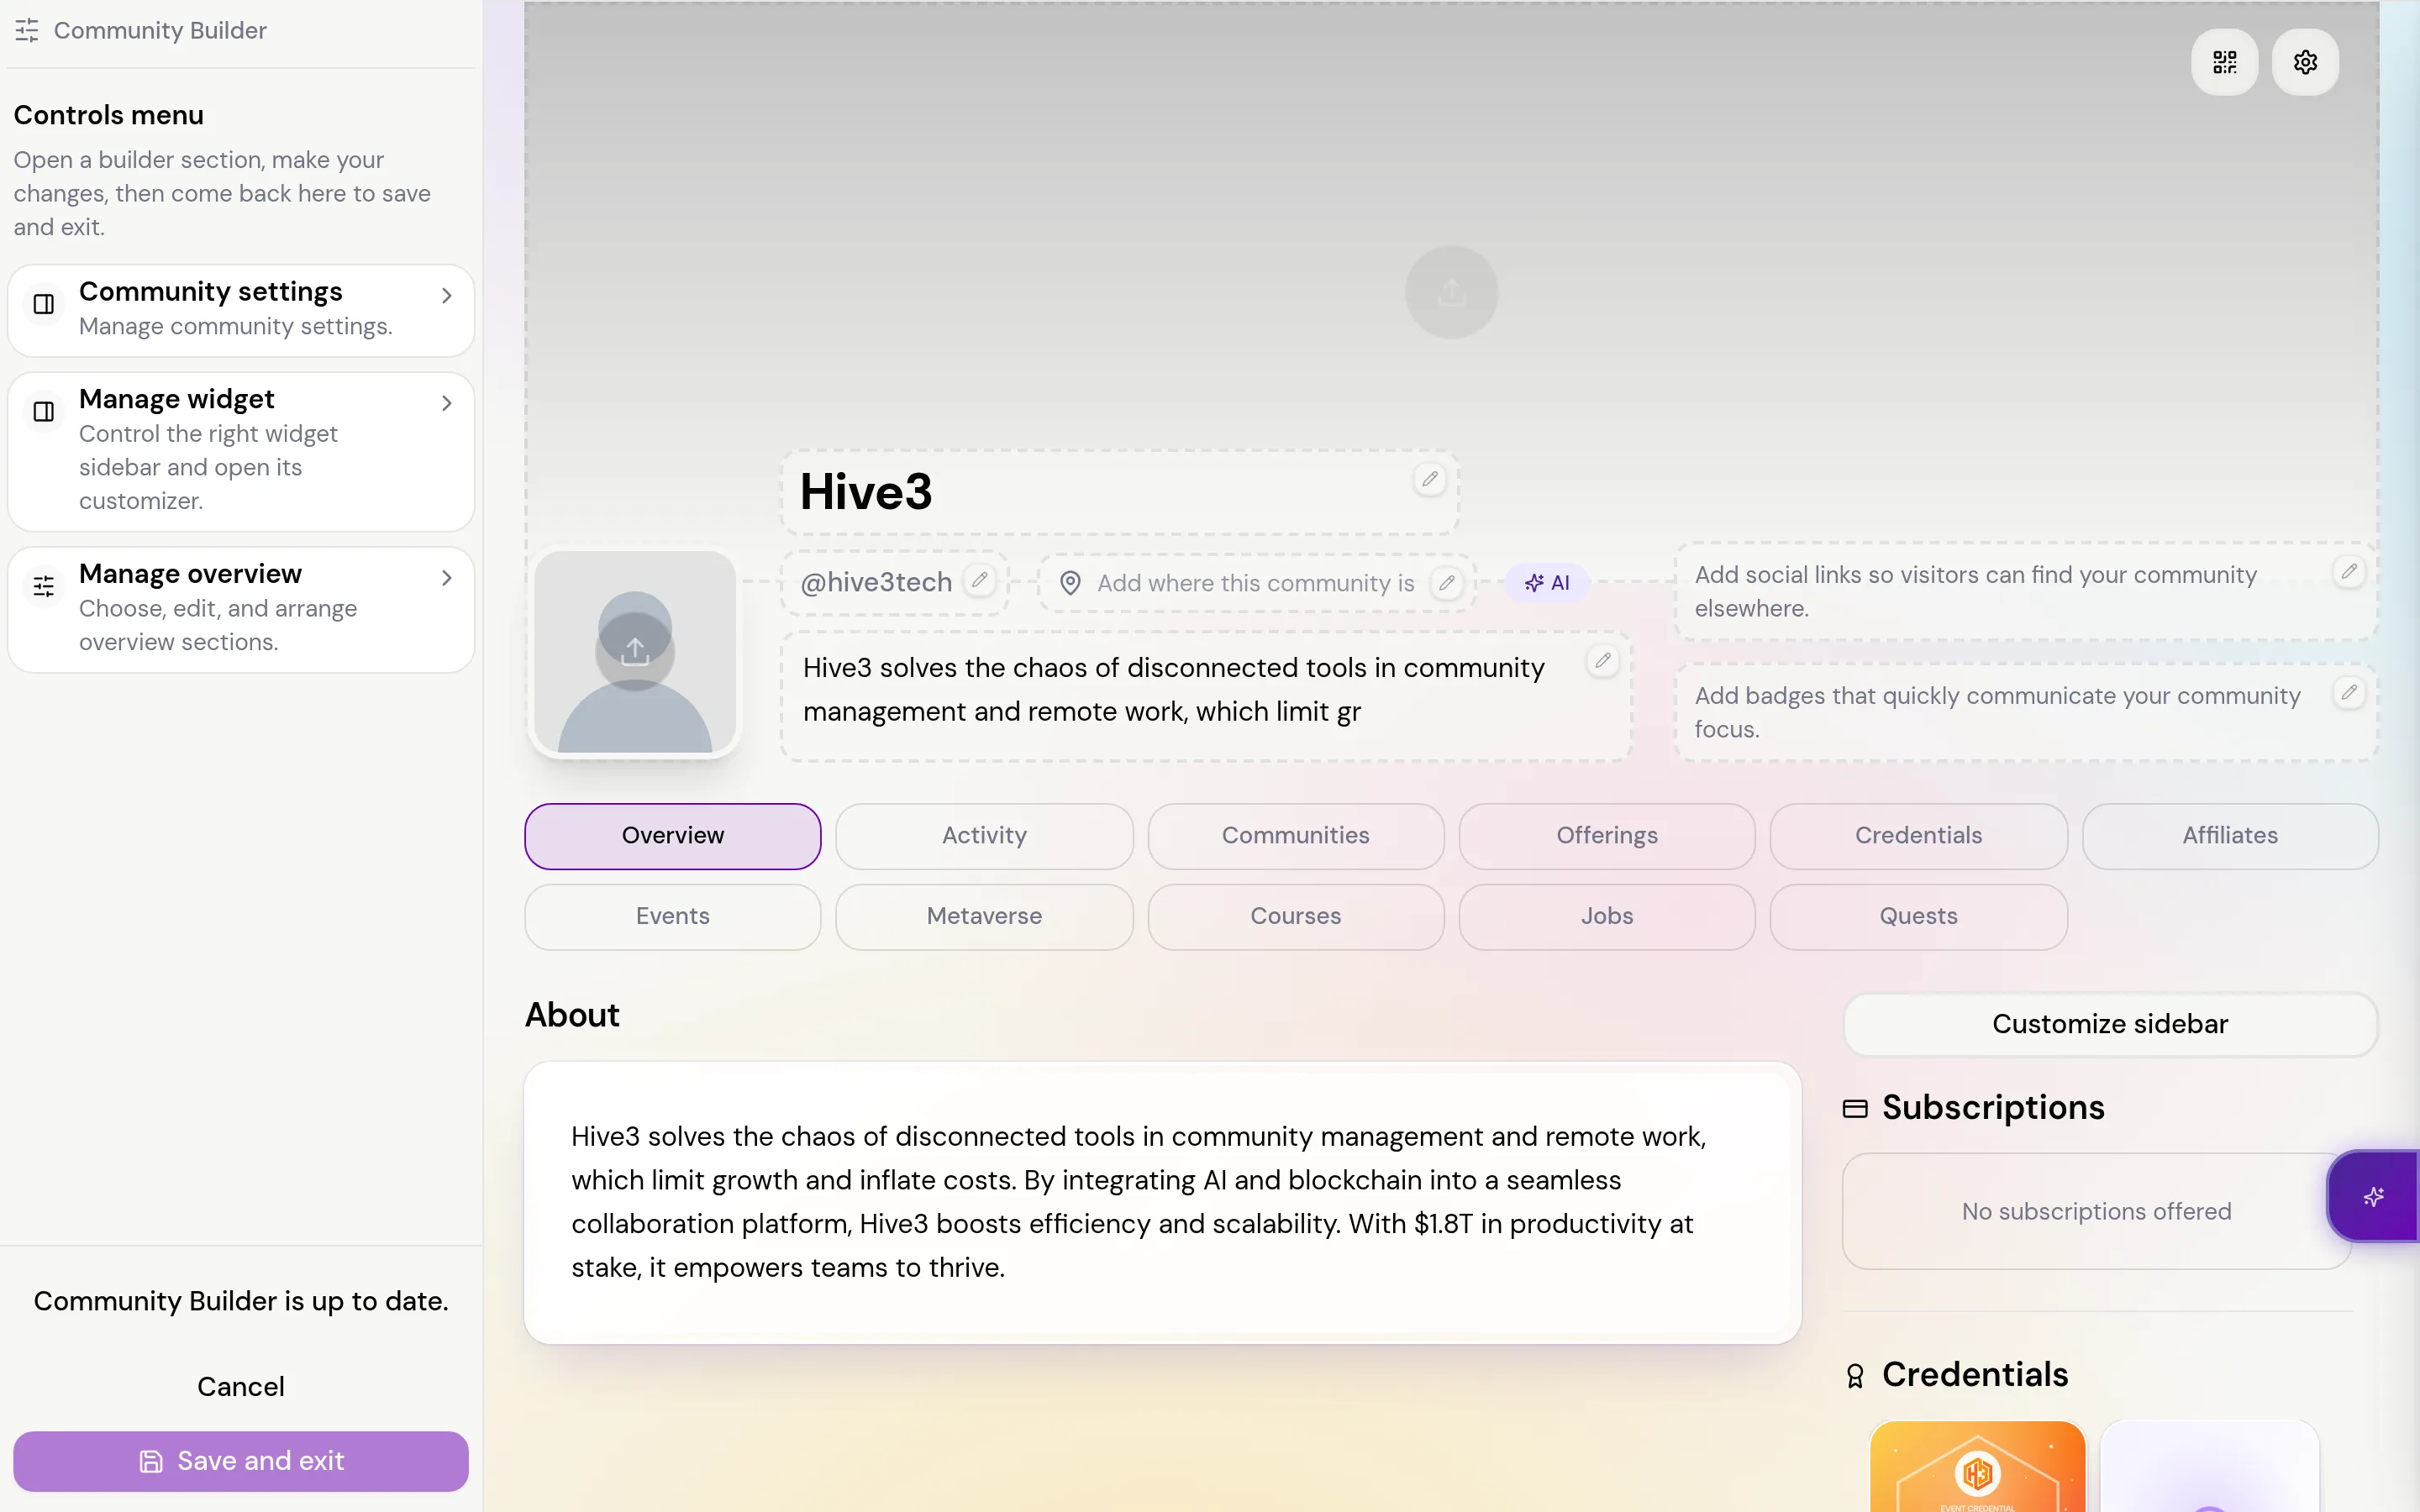Select the Overview tab
The width and height of the screenshot is (2420, 1512).
pos(673,836)
